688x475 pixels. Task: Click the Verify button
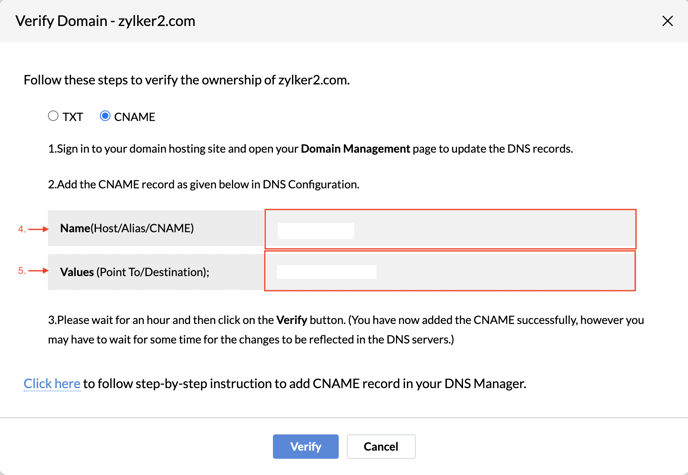click(305, 446)
